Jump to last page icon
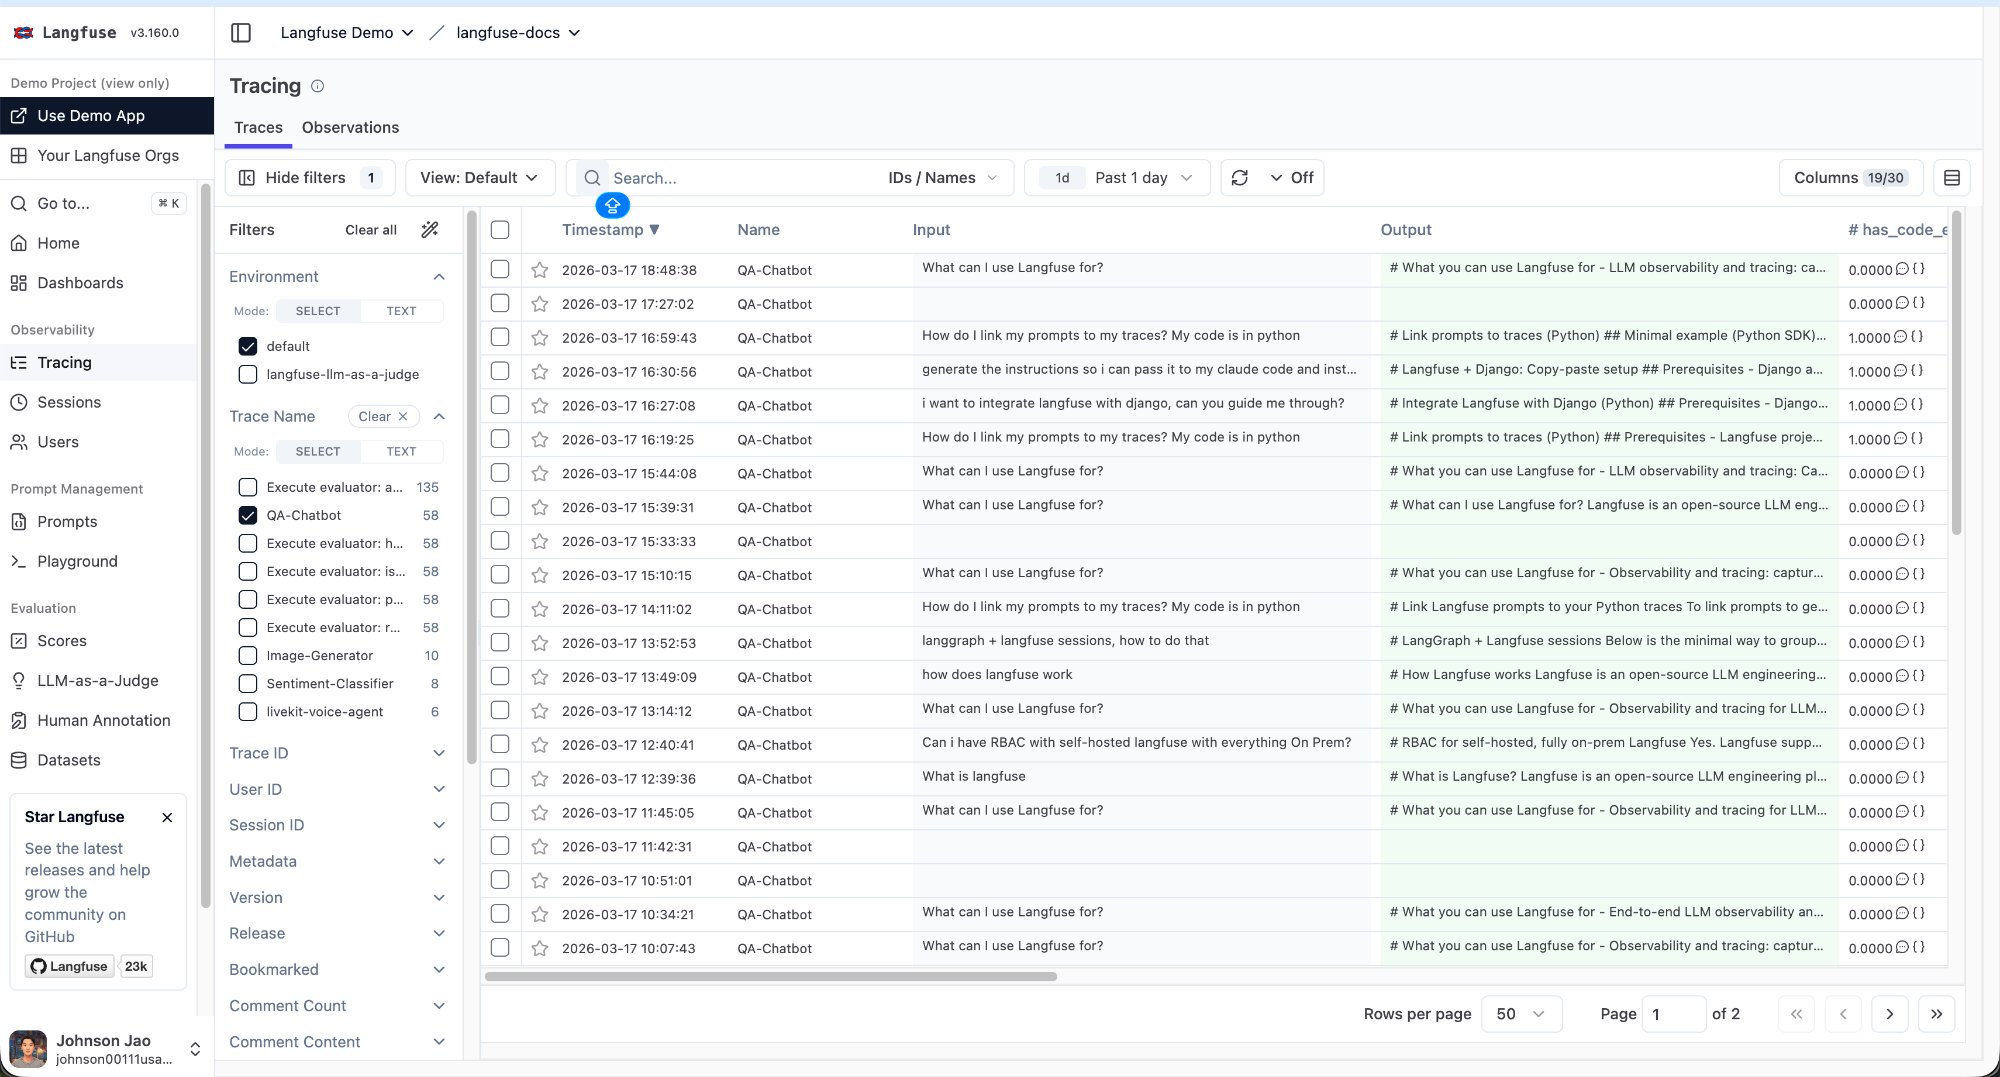Viewport: 2000px width, 1077px height. tap(1936, 1014)
